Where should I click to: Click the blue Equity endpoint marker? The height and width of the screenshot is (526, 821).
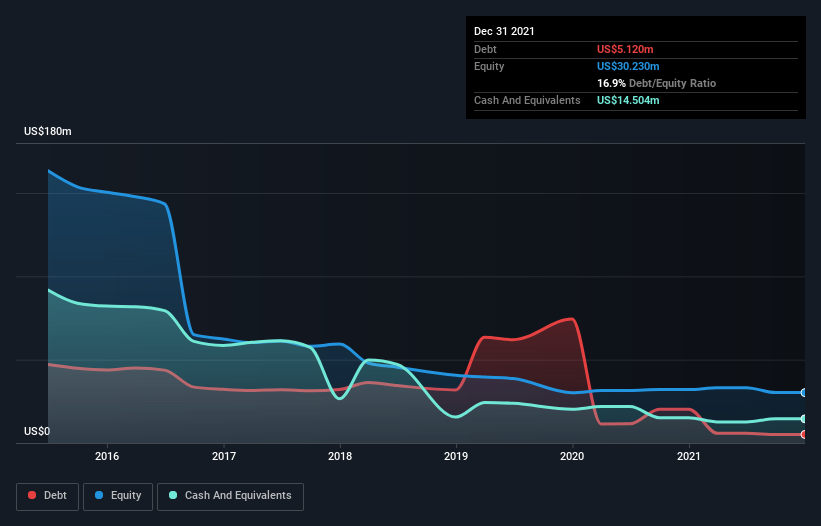click(804, 393)
